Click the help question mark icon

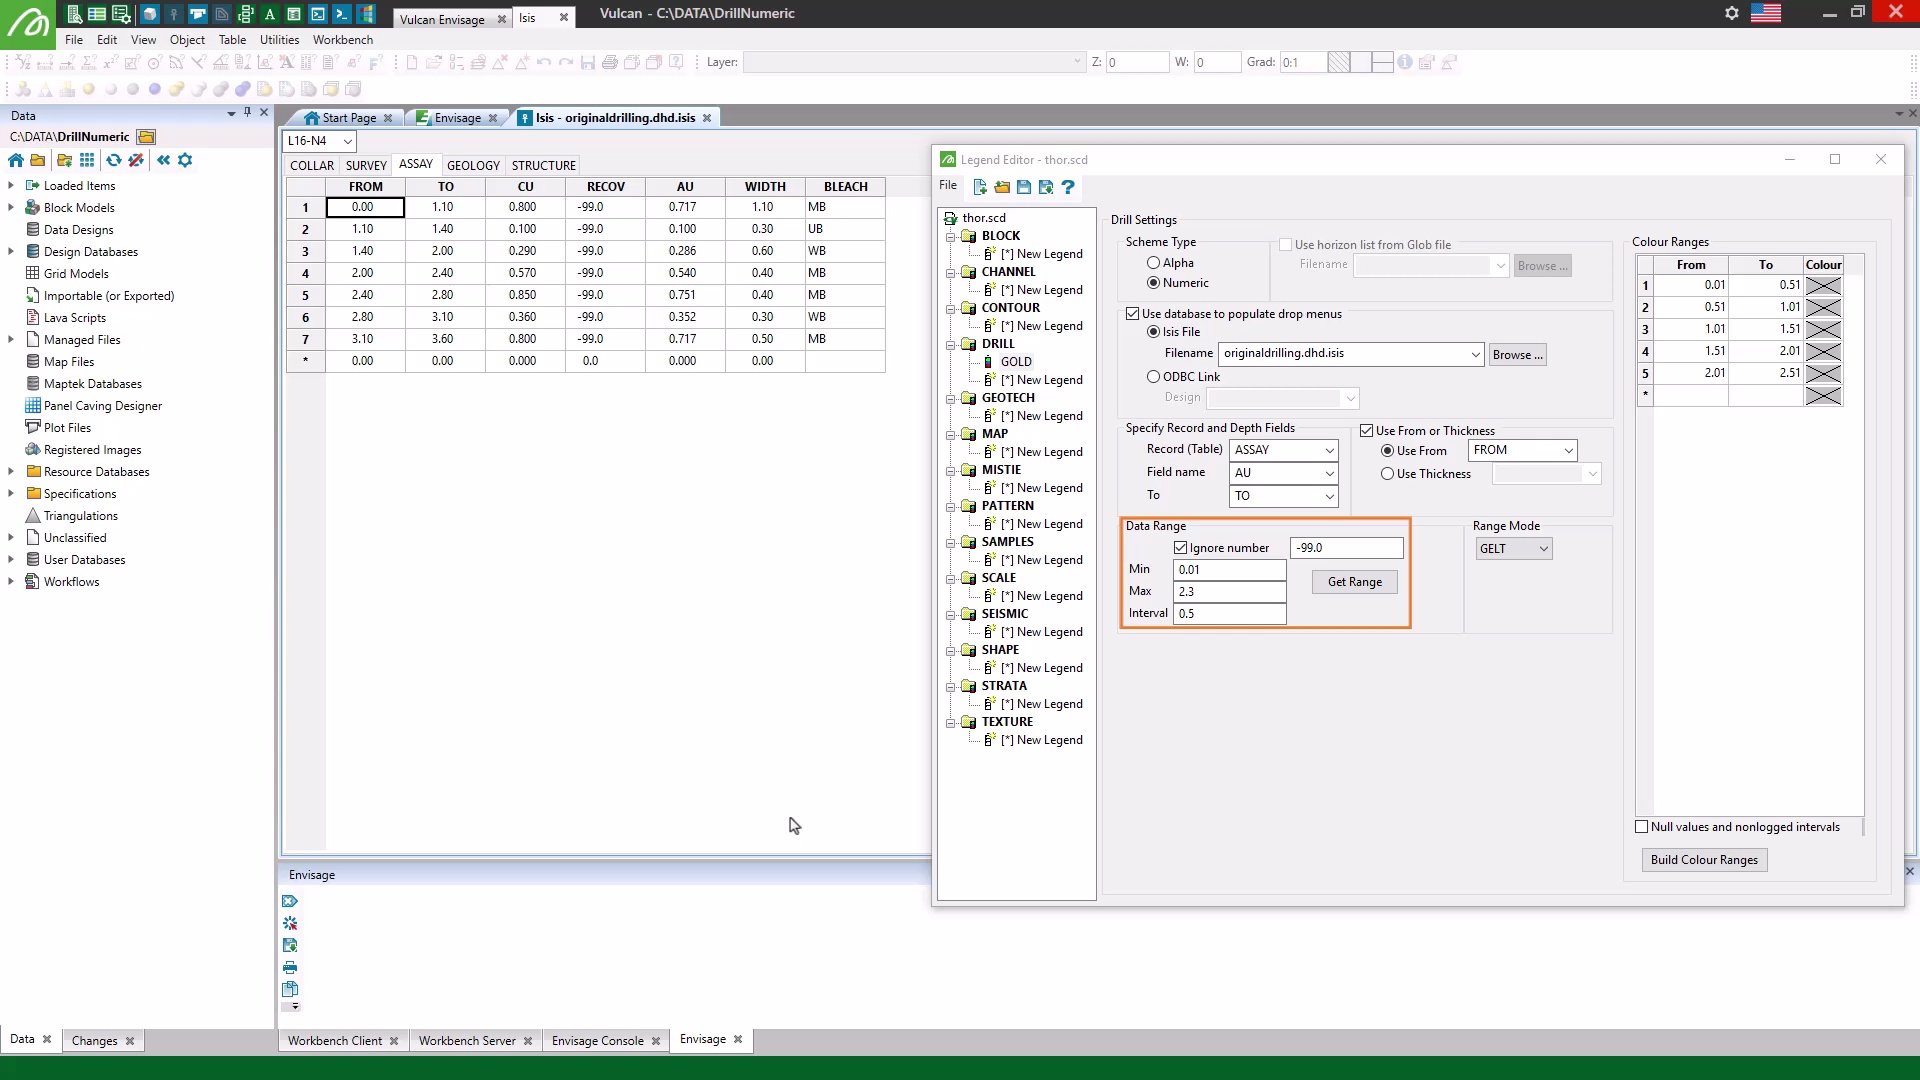click(1068, 187)
